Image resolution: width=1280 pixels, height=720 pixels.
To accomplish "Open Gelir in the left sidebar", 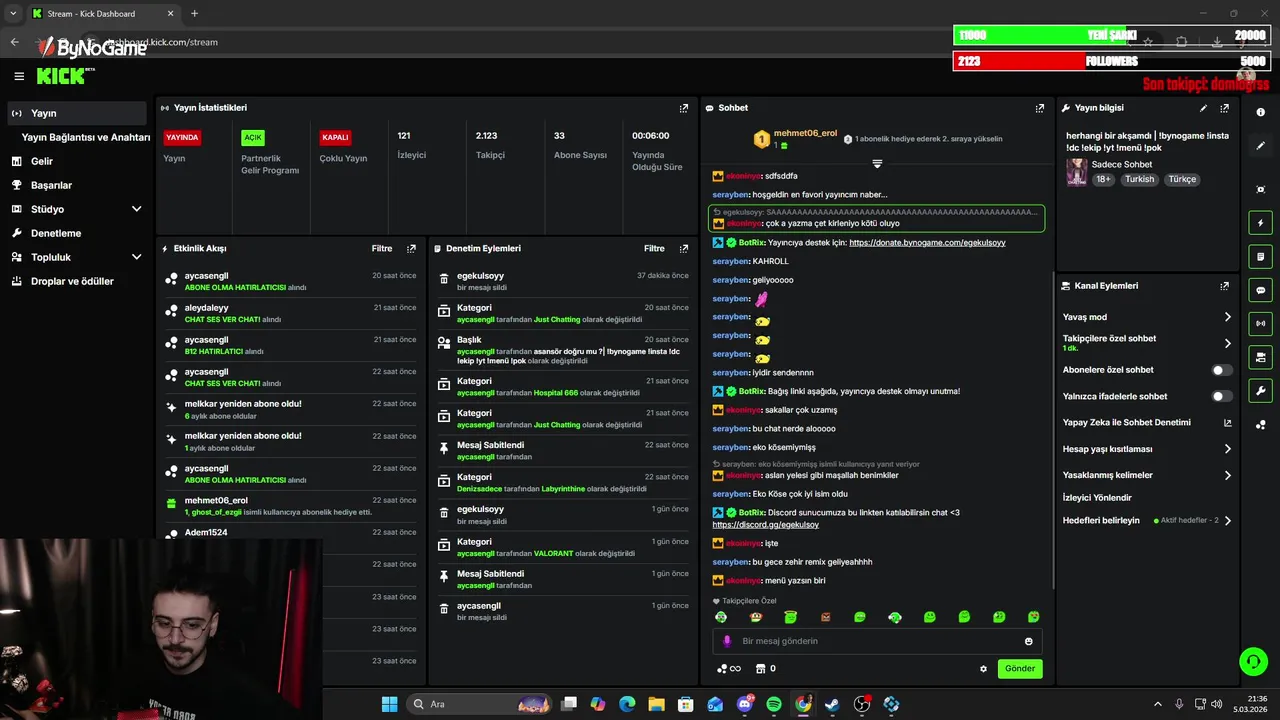I will 78,161.
